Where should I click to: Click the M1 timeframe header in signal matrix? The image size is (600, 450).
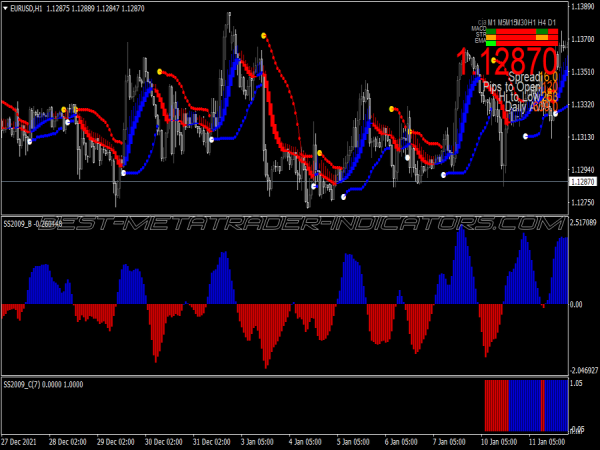[492, 23]
